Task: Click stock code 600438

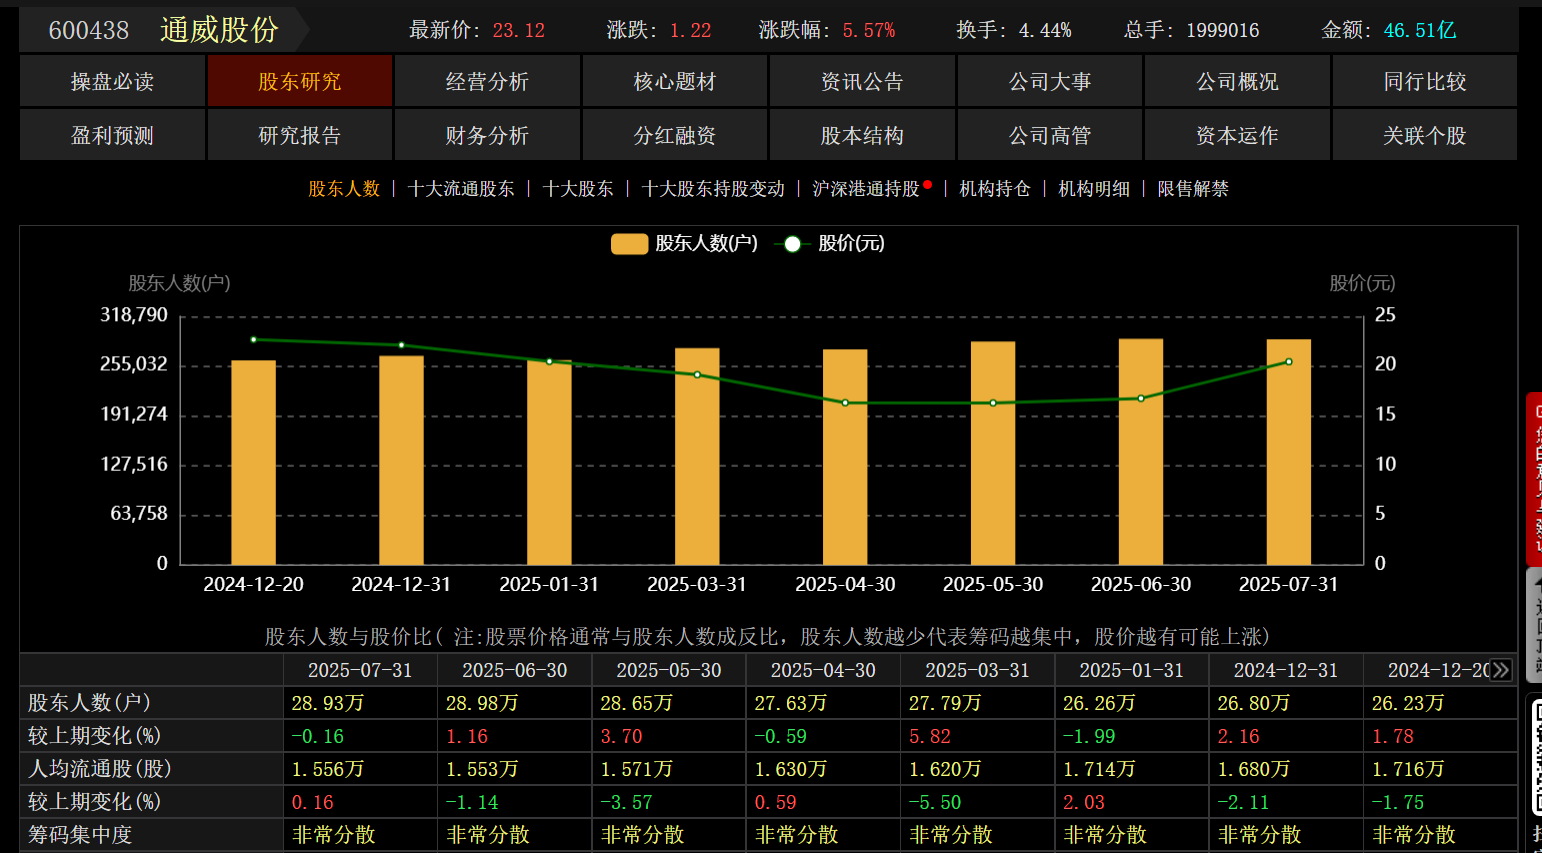Action: pyautogui.click(x=89, y=31)
